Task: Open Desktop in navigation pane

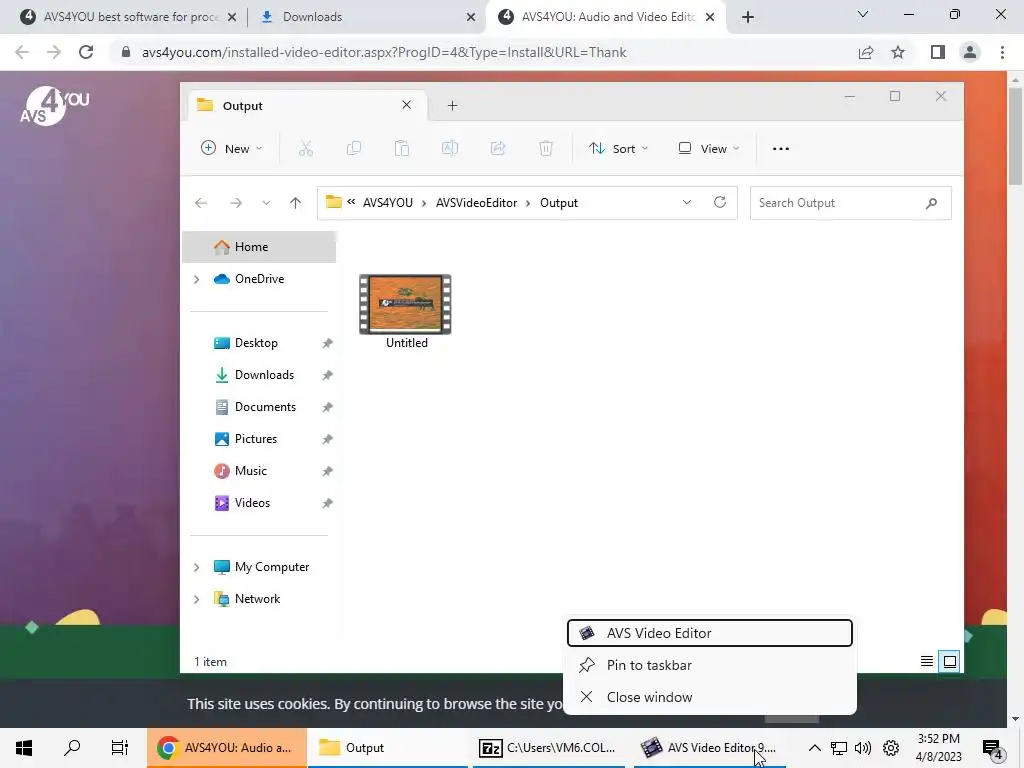Action: [x=259, y=343]
